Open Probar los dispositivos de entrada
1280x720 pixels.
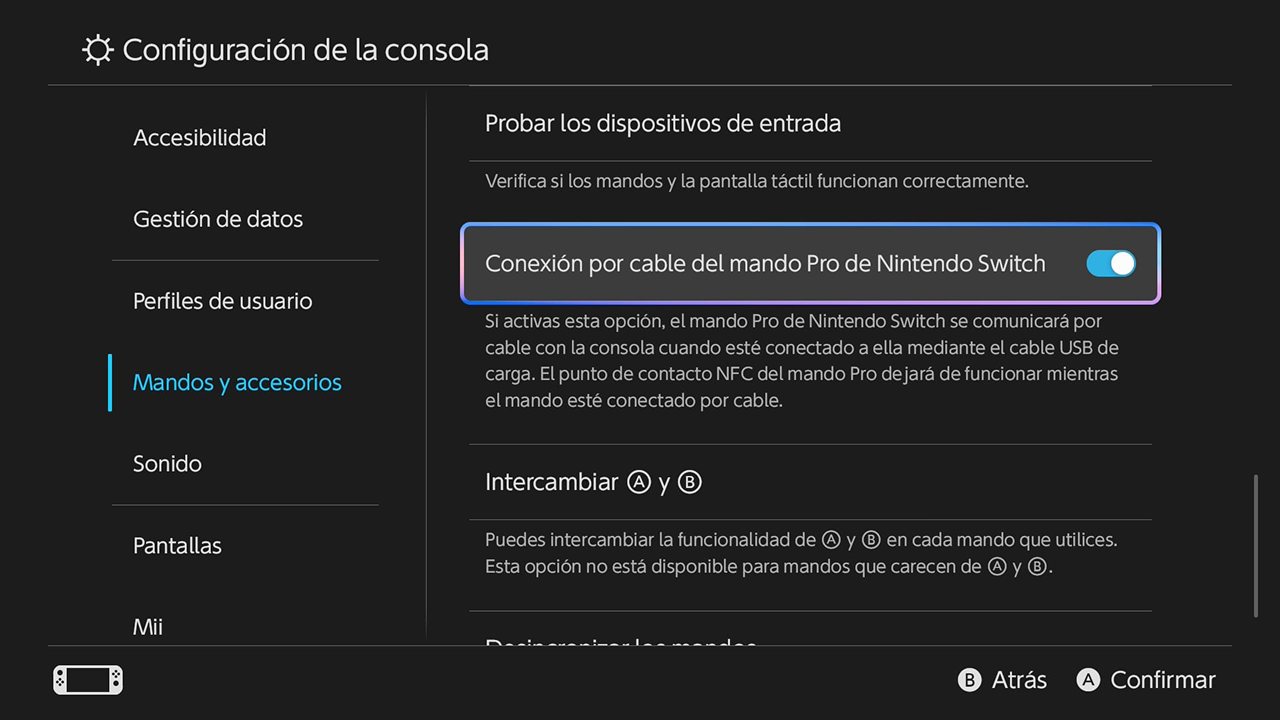662,124
